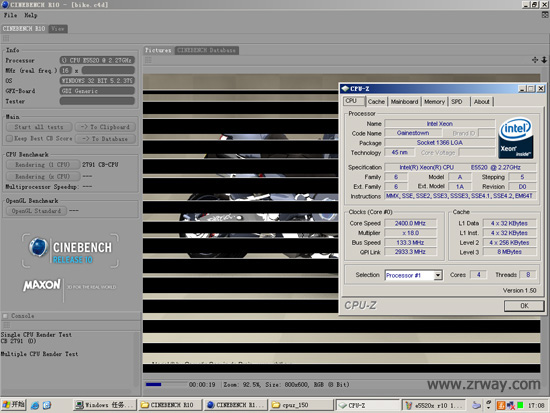Toggle the Console checkbox

5,316
